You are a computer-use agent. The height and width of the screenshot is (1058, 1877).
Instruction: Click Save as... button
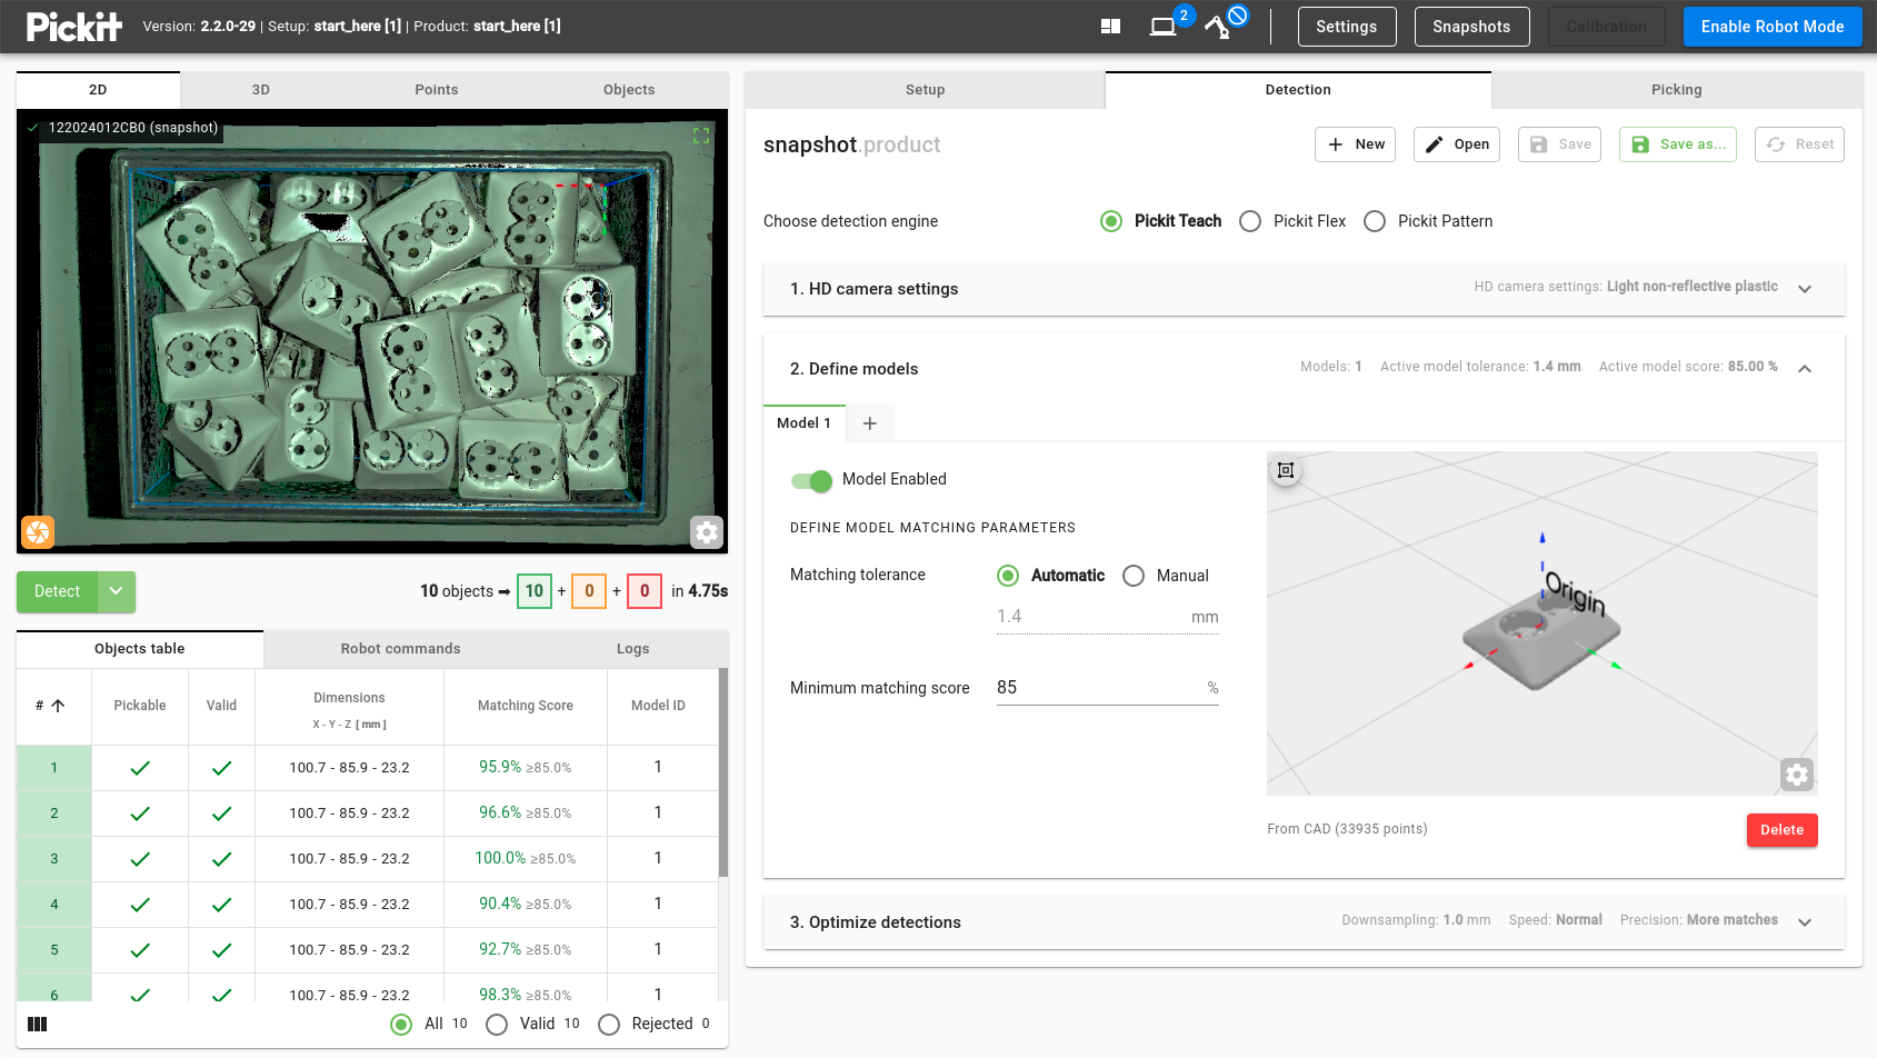coord(1678,144)
